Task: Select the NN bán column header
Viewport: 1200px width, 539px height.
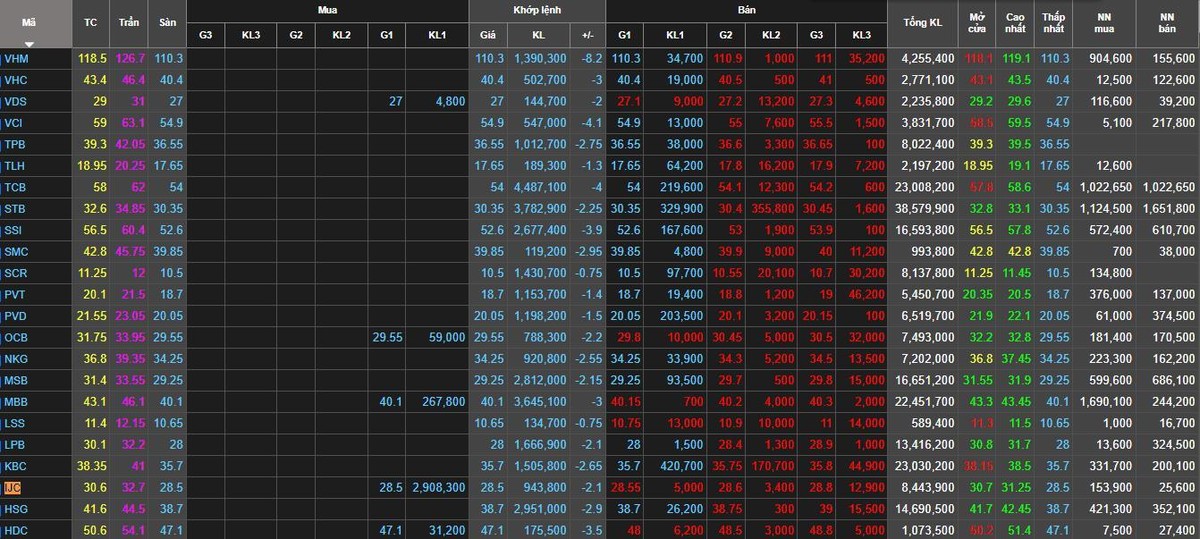Action: [1167, 21]
